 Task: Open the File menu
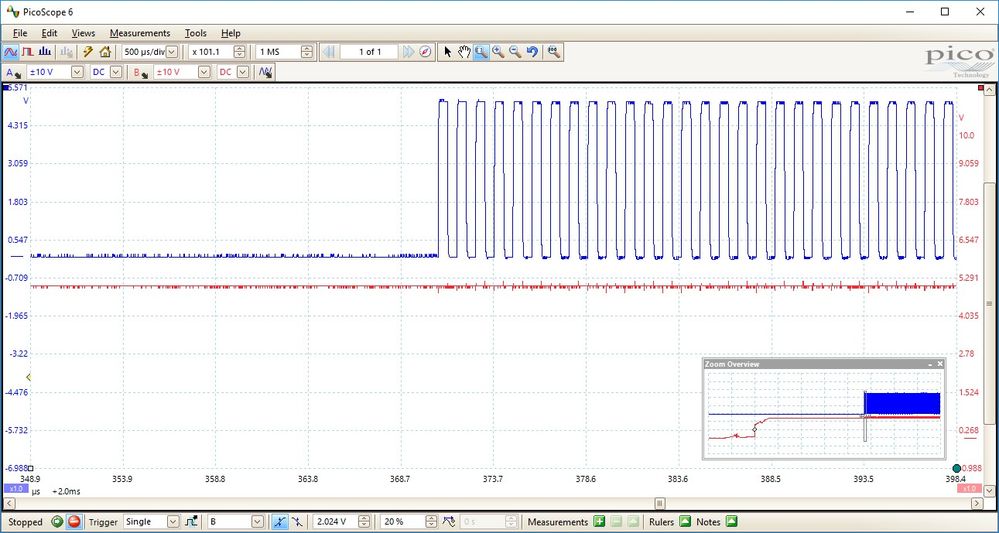click(20, 33)
